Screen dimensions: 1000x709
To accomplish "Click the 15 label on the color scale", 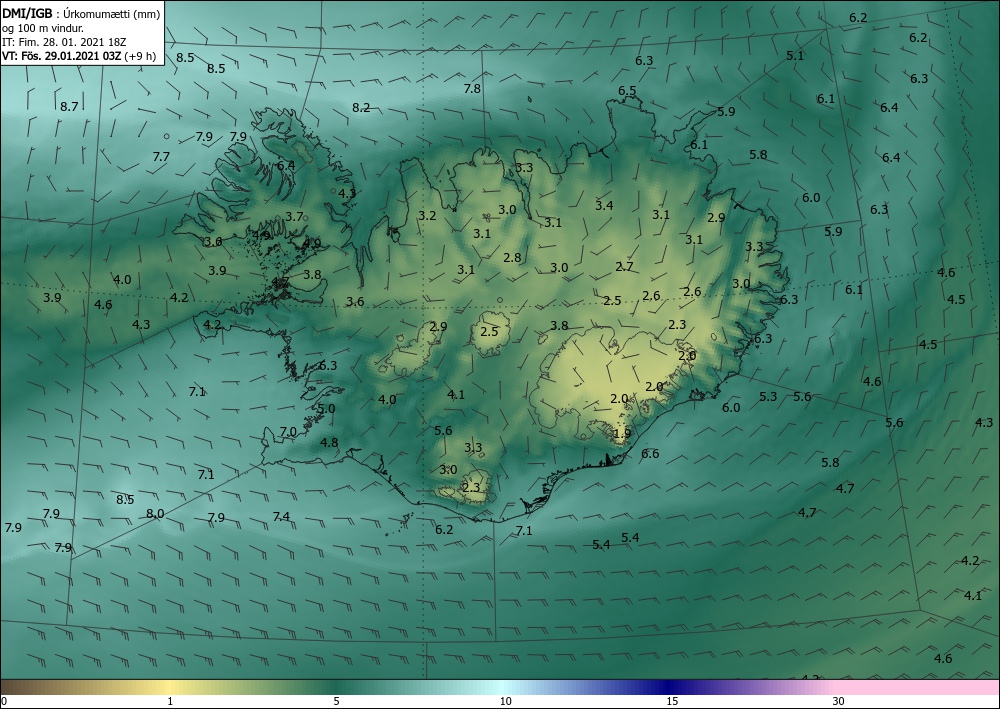I will pyautogui.click(x=672, y=701).
